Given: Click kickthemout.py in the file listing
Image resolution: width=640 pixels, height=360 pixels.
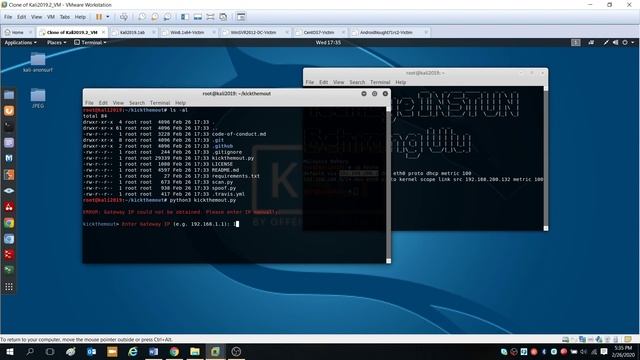Looking at the screenshot, I should click(233, 158).
